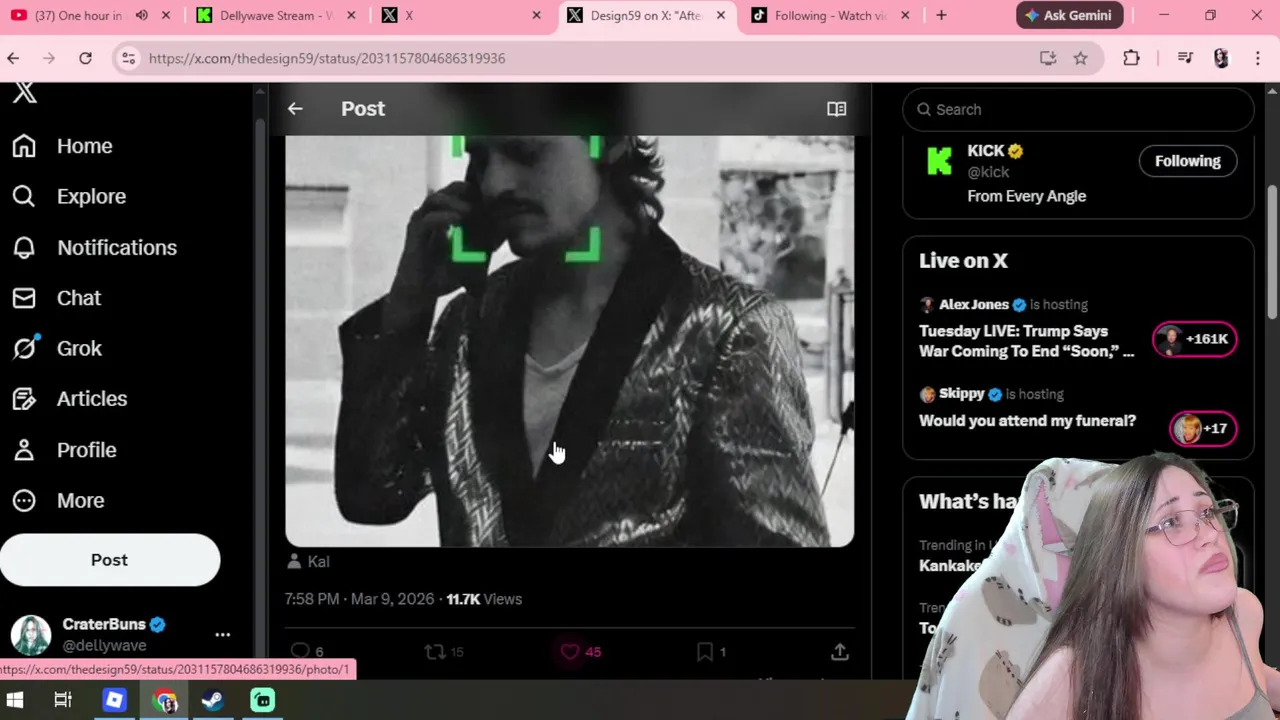
Task: Close the Dellywave Stream tab
Action: pos(351,15)
